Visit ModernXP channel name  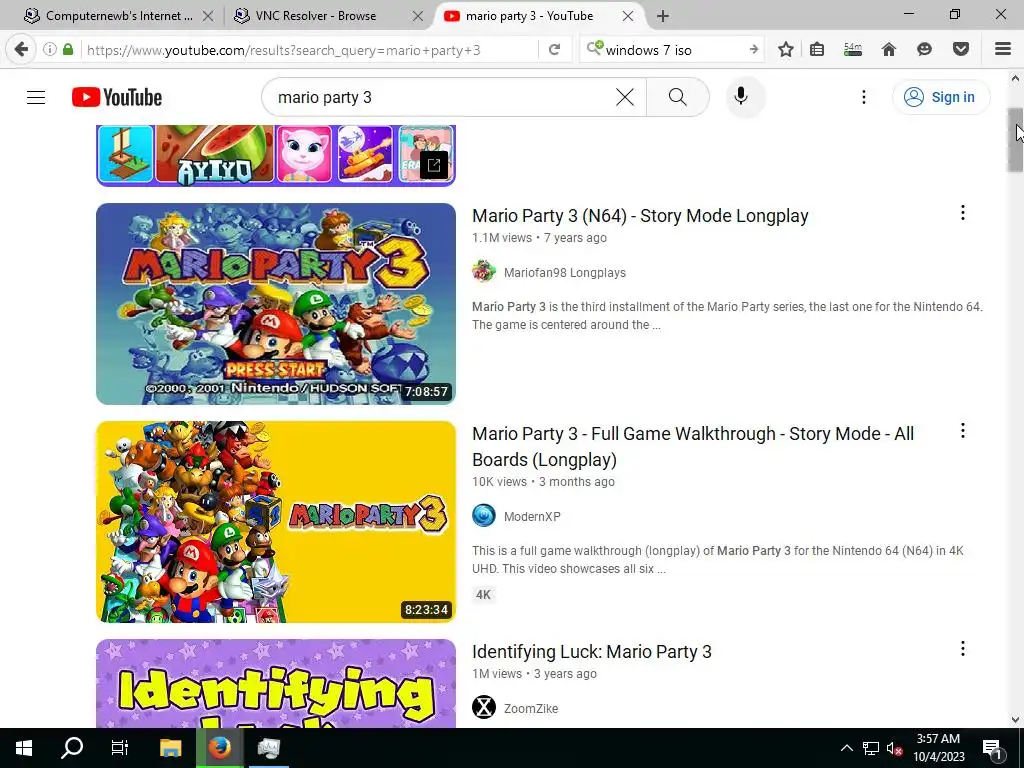[x=532, y=517]
